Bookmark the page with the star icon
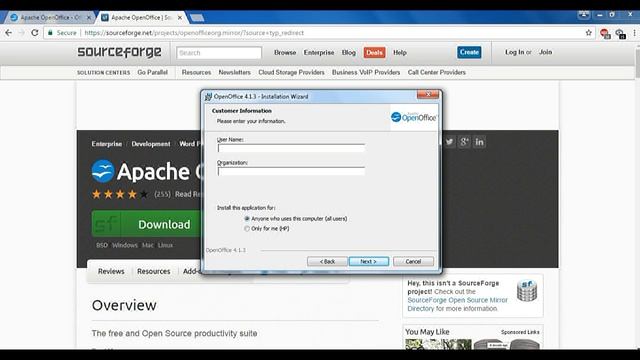Viewport: 640px width, 360px height. [588, 33]
